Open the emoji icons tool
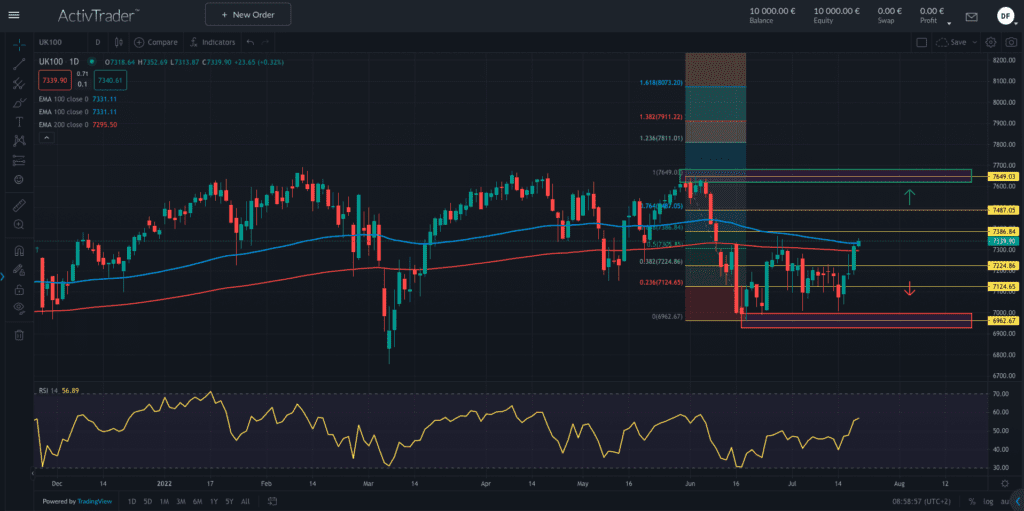This screenshot has width=1024, height=511. 19,179
